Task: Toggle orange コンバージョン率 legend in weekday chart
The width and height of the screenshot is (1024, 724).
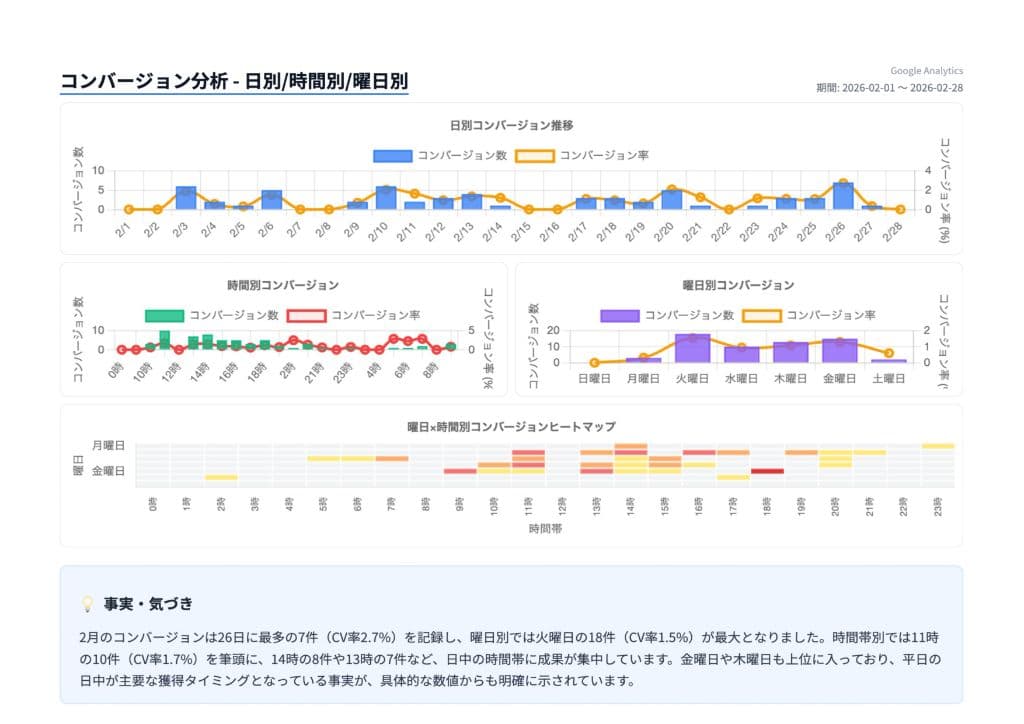Action: tap(761, 315)
